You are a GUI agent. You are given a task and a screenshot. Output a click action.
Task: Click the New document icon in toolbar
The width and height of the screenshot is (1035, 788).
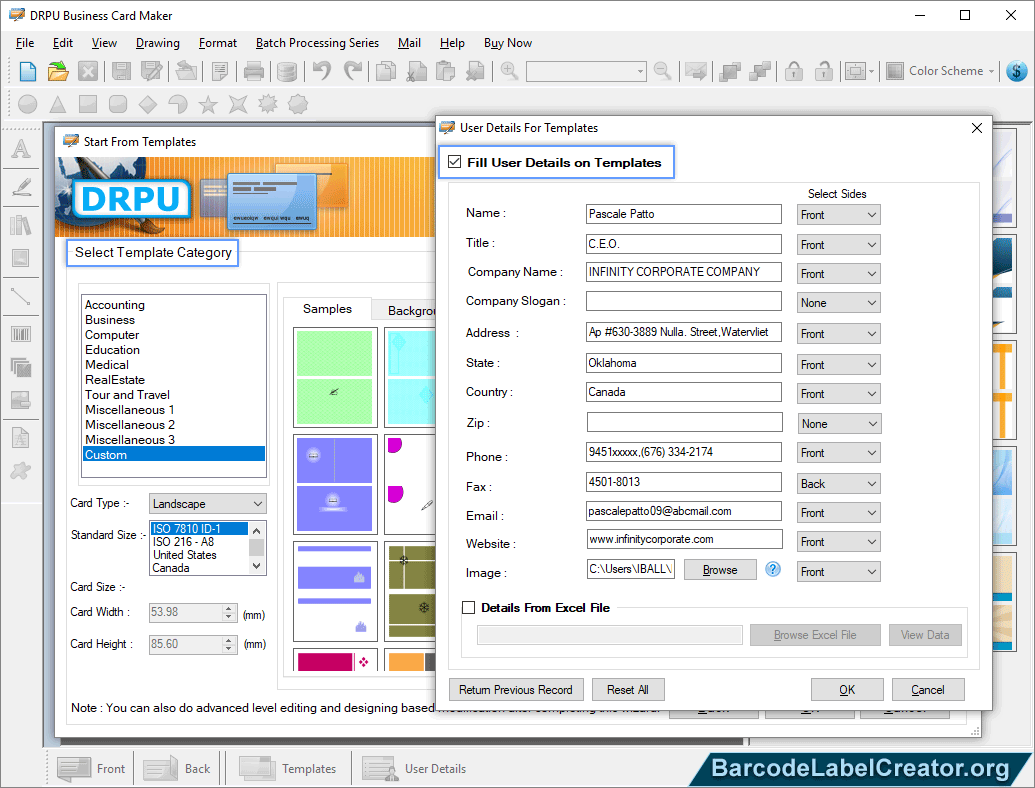(28, 71)
